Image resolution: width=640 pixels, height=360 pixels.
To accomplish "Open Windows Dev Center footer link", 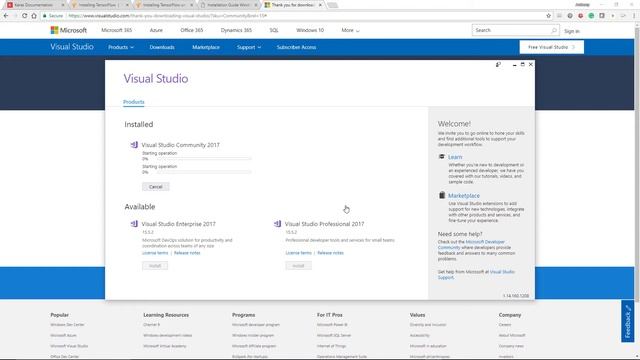I will coord(67,324).
